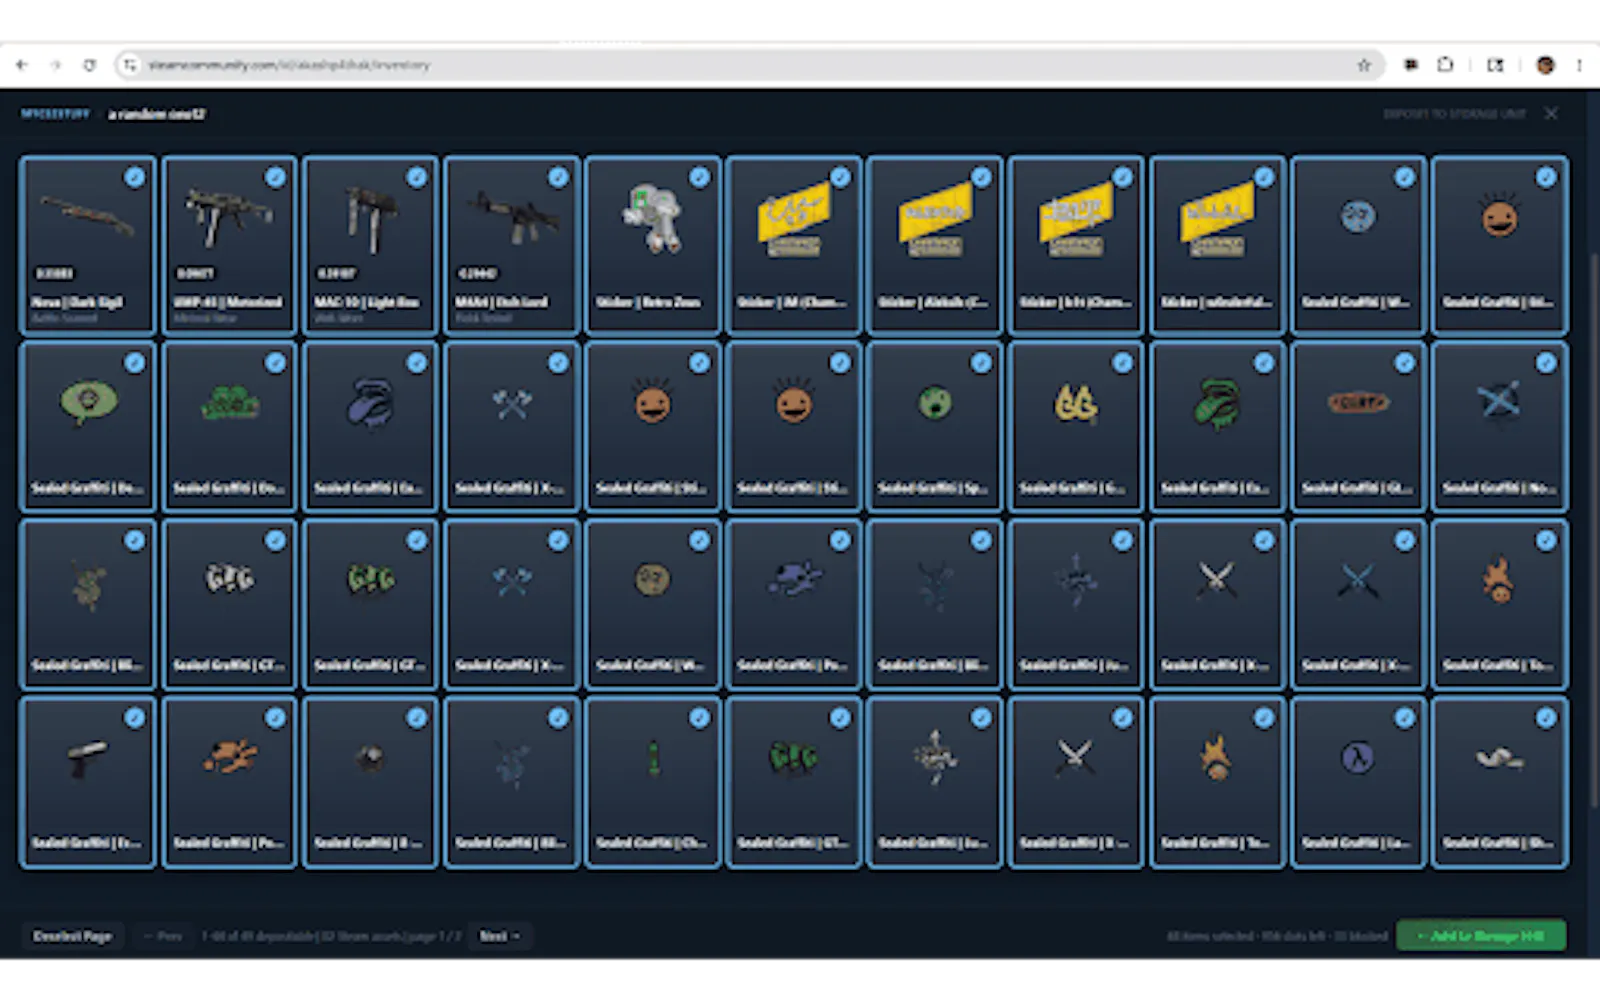
Task: Click the green speech bubble graffiti image
Action: [x=88, y=403]
